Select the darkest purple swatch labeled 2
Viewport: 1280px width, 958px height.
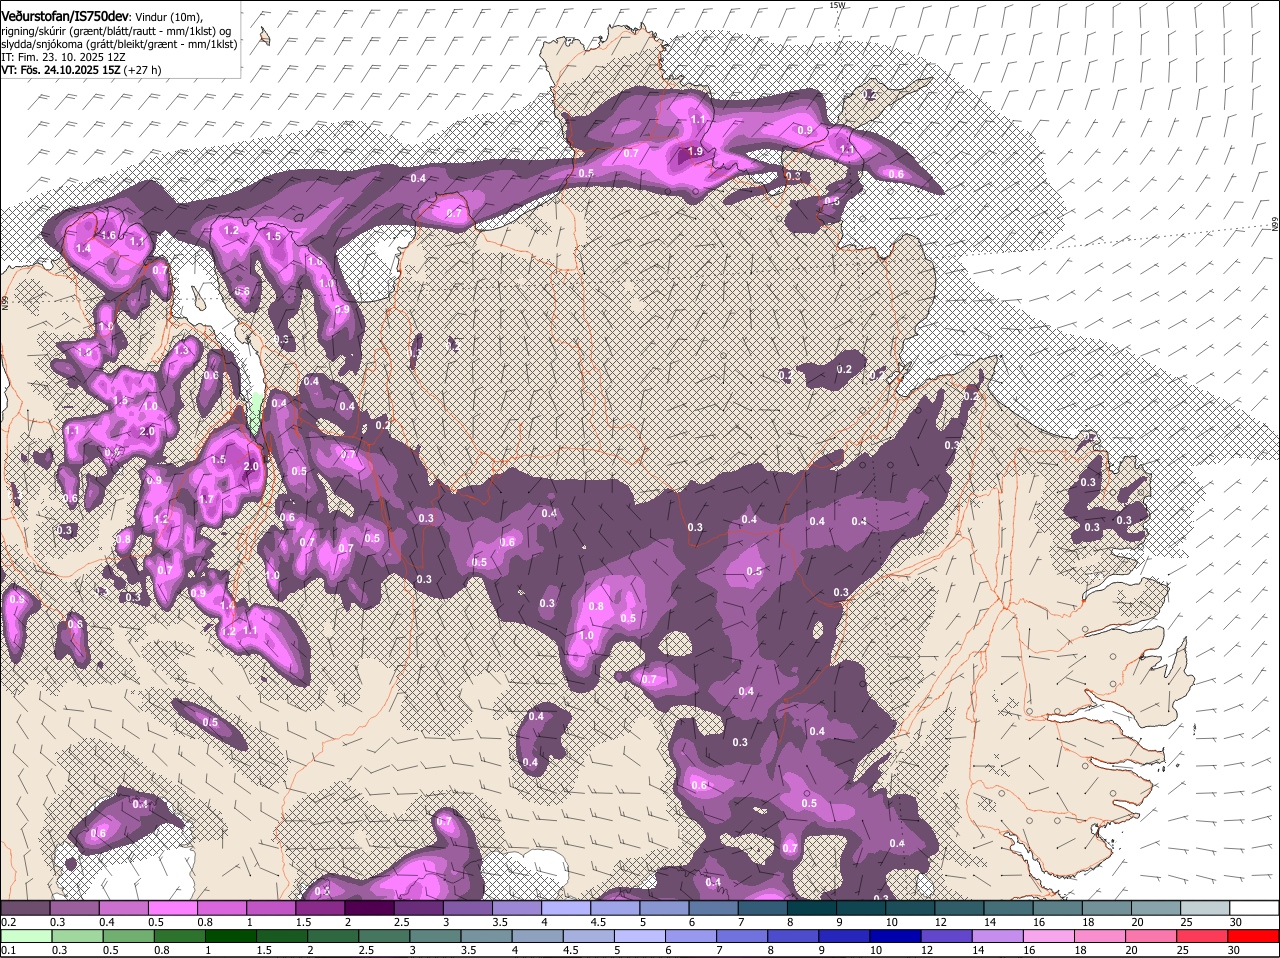coord(369,907)
